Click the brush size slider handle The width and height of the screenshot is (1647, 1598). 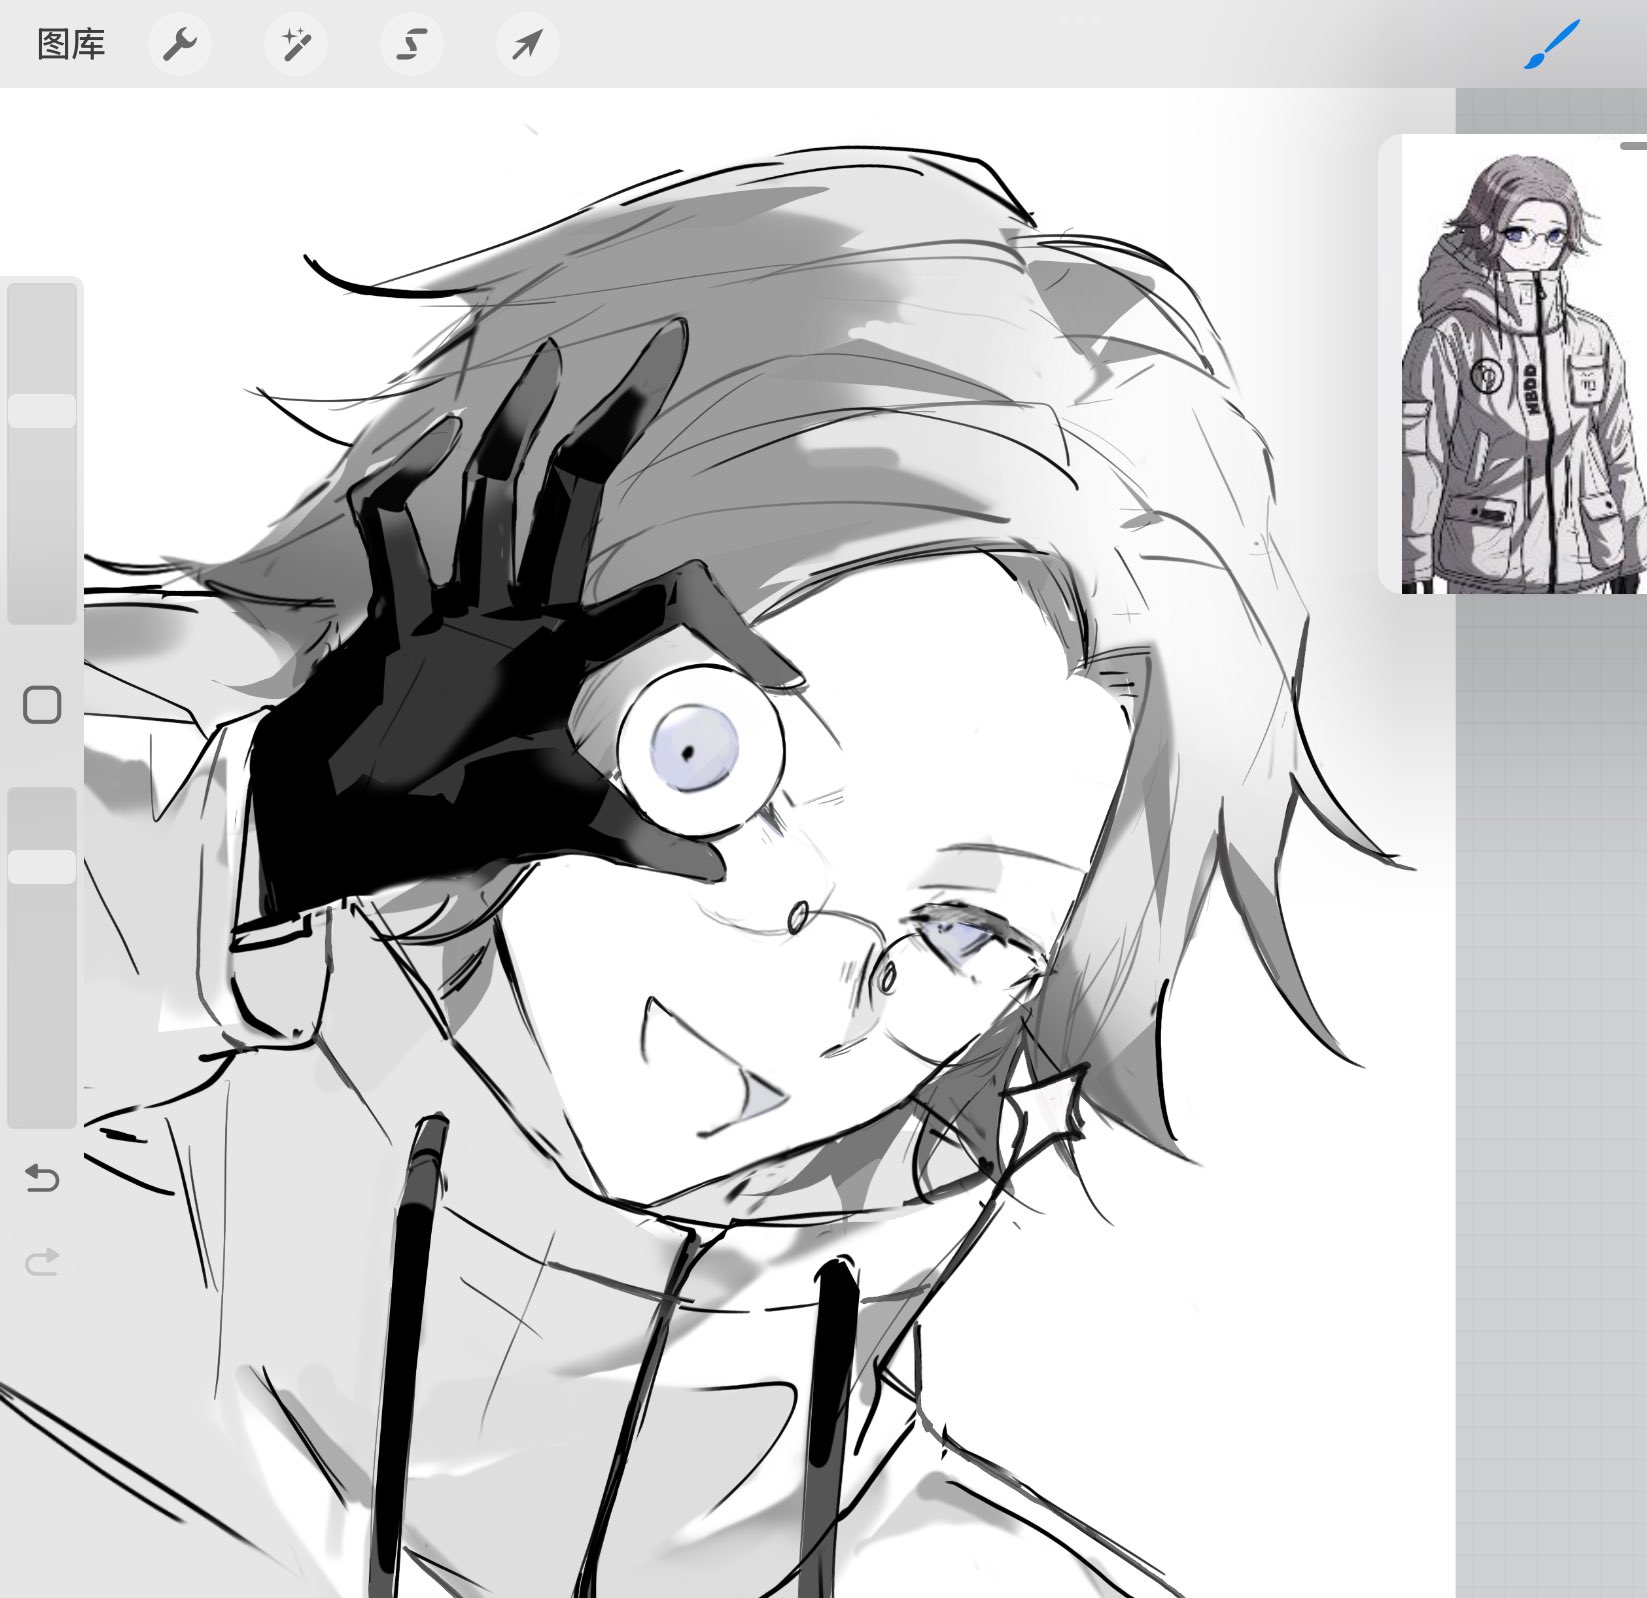[42, 411]
